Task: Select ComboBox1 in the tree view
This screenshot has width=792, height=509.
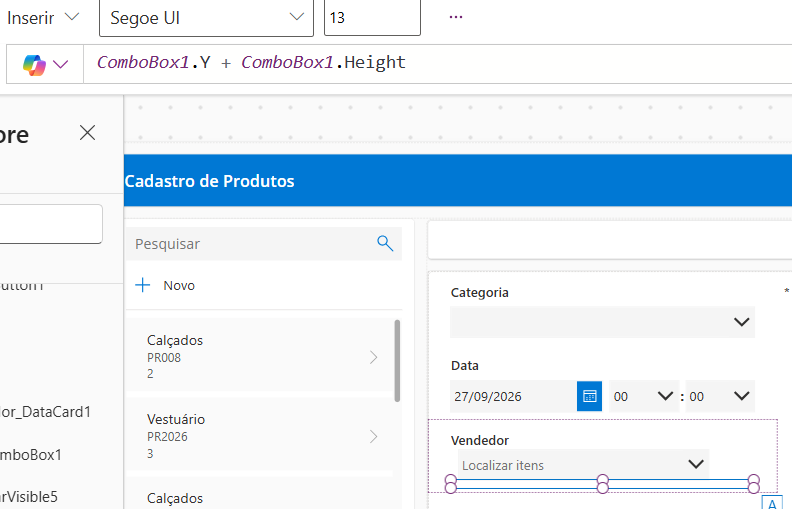Action: coord(31,454)
